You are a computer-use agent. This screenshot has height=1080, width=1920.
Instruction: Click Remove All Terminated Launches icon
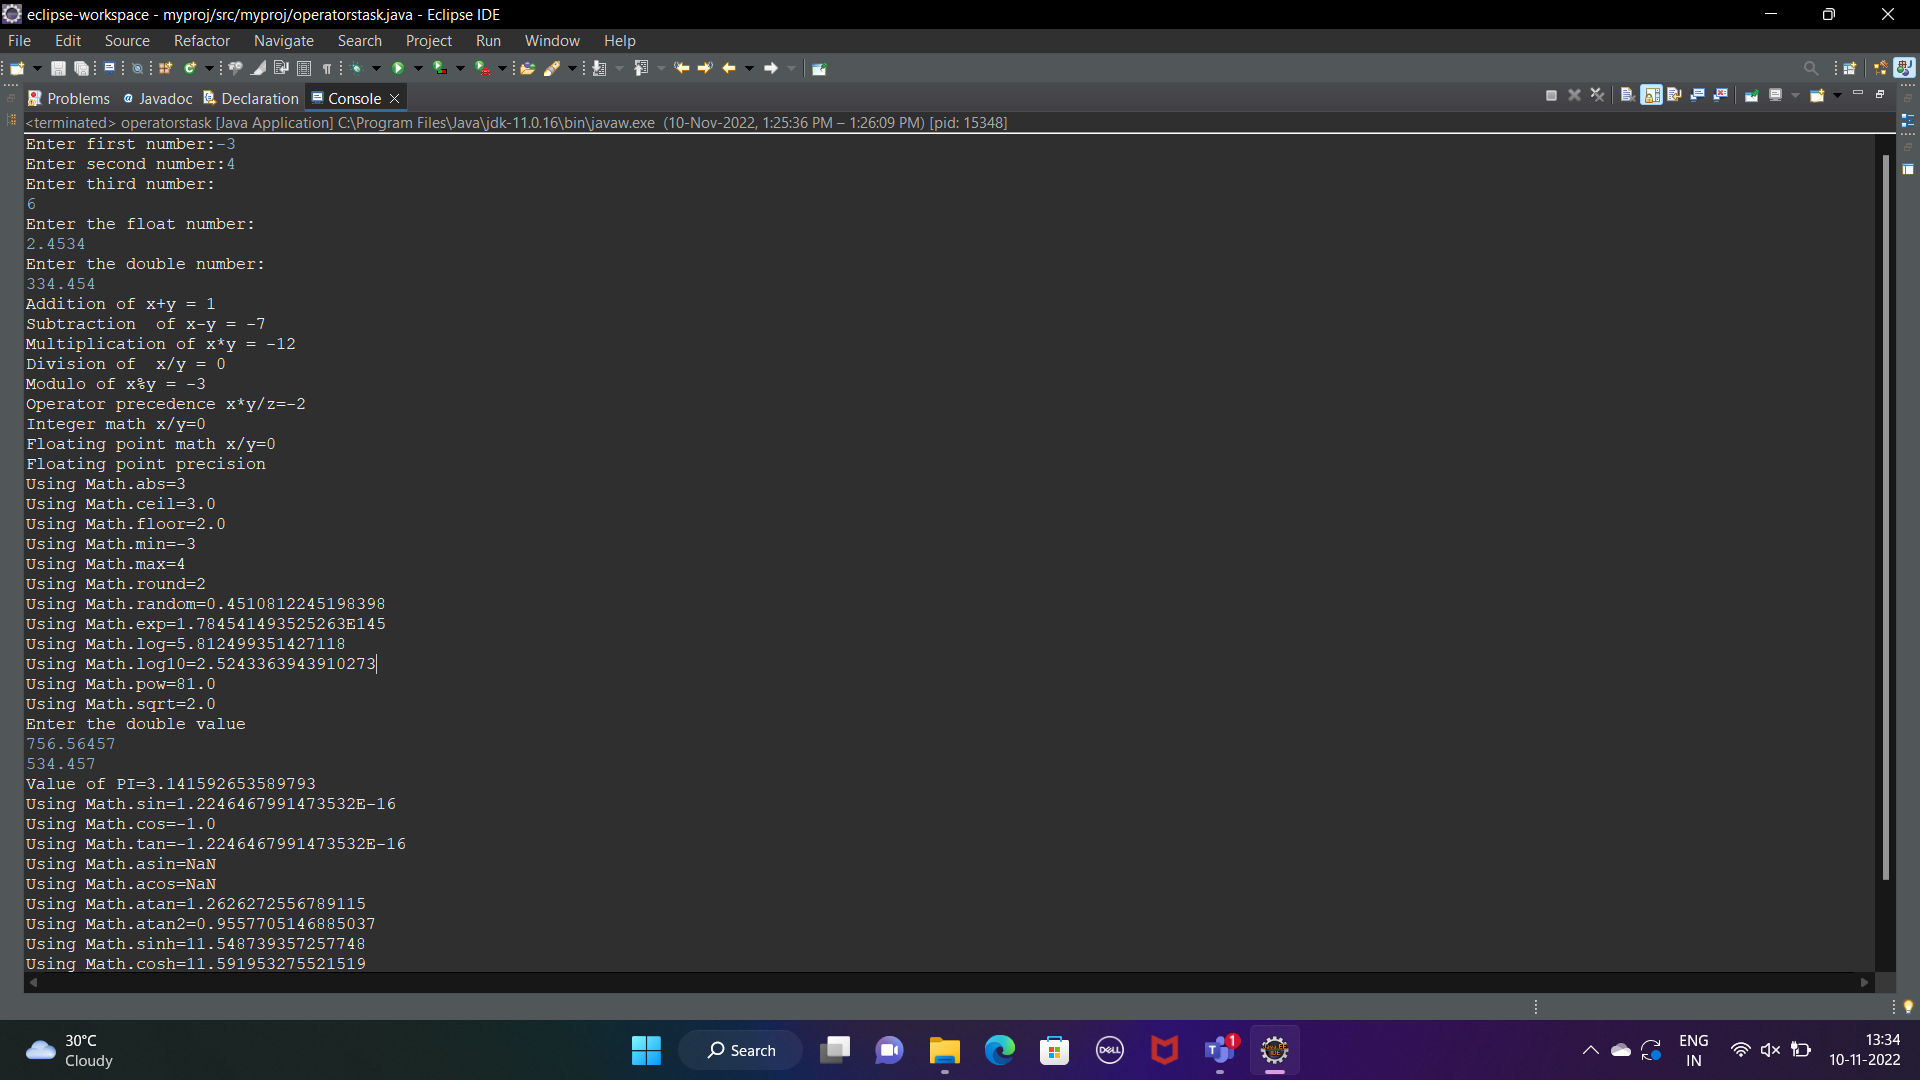pos(1597,95)
